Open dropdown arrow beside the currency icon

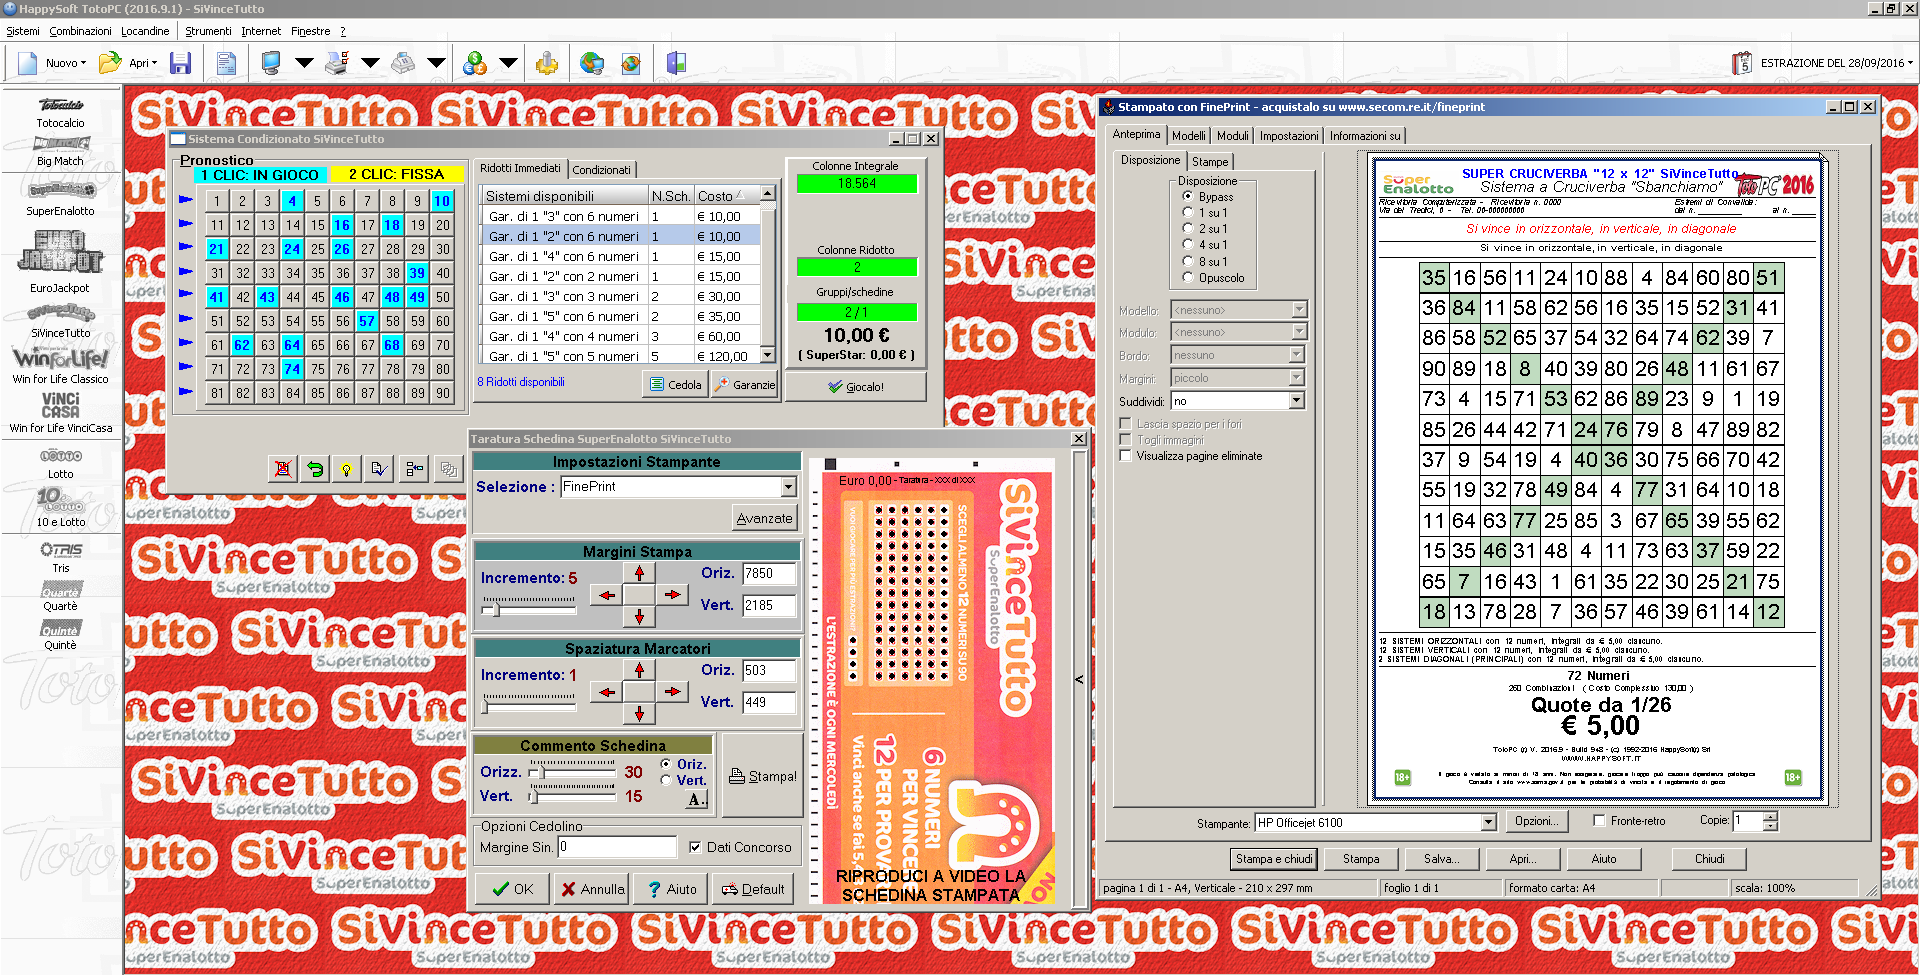[508, 63]
